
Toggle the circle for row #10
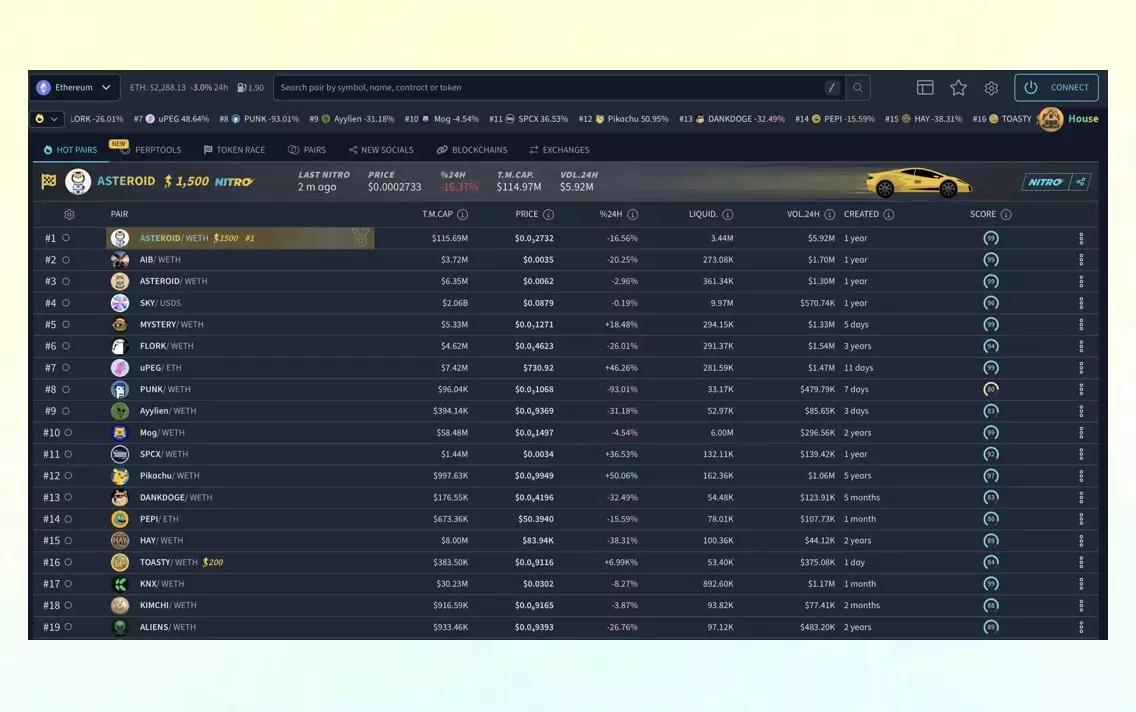[x=68, y=432]
